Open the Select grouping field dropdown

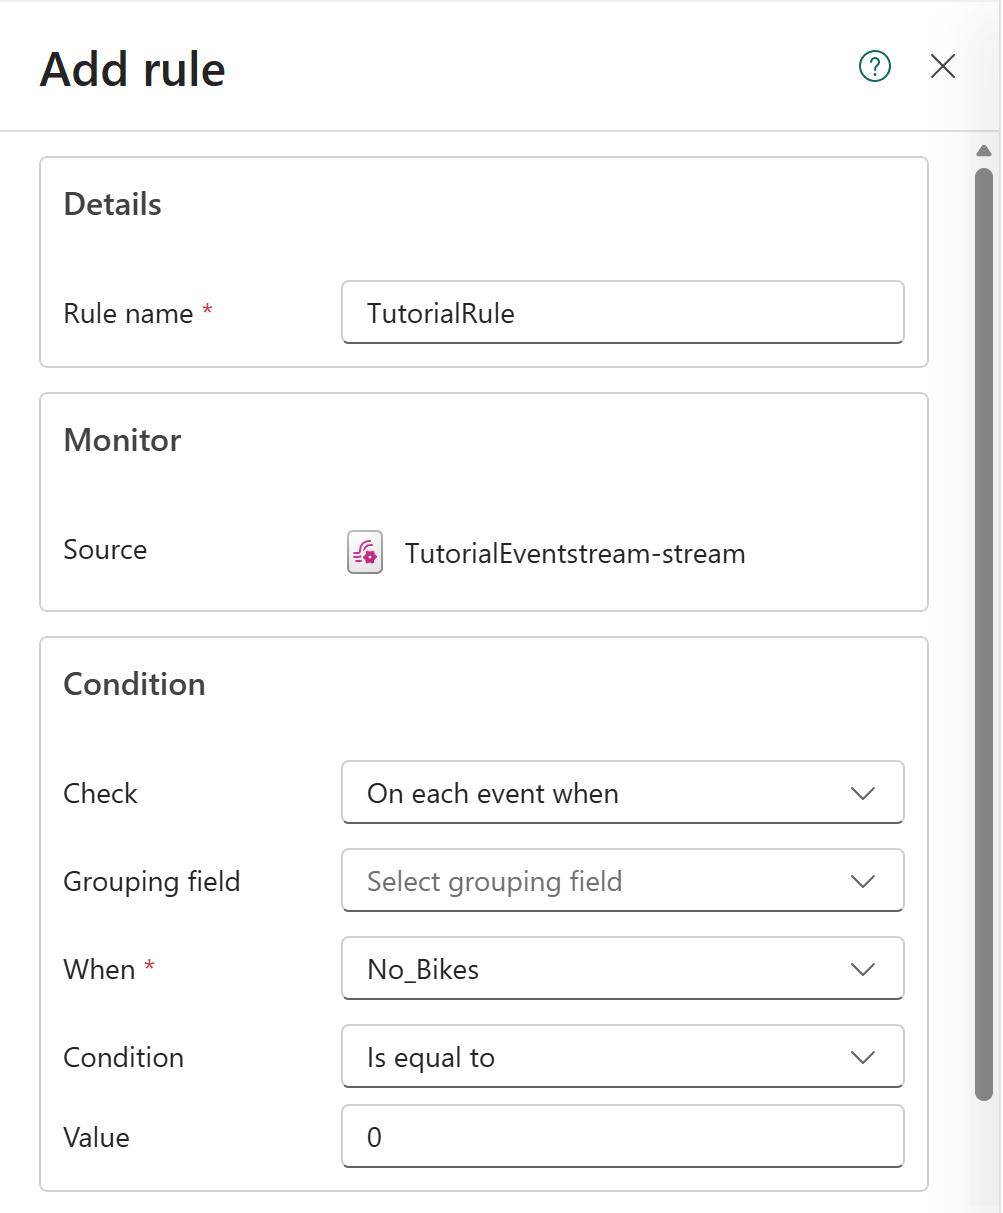point(623,881)
